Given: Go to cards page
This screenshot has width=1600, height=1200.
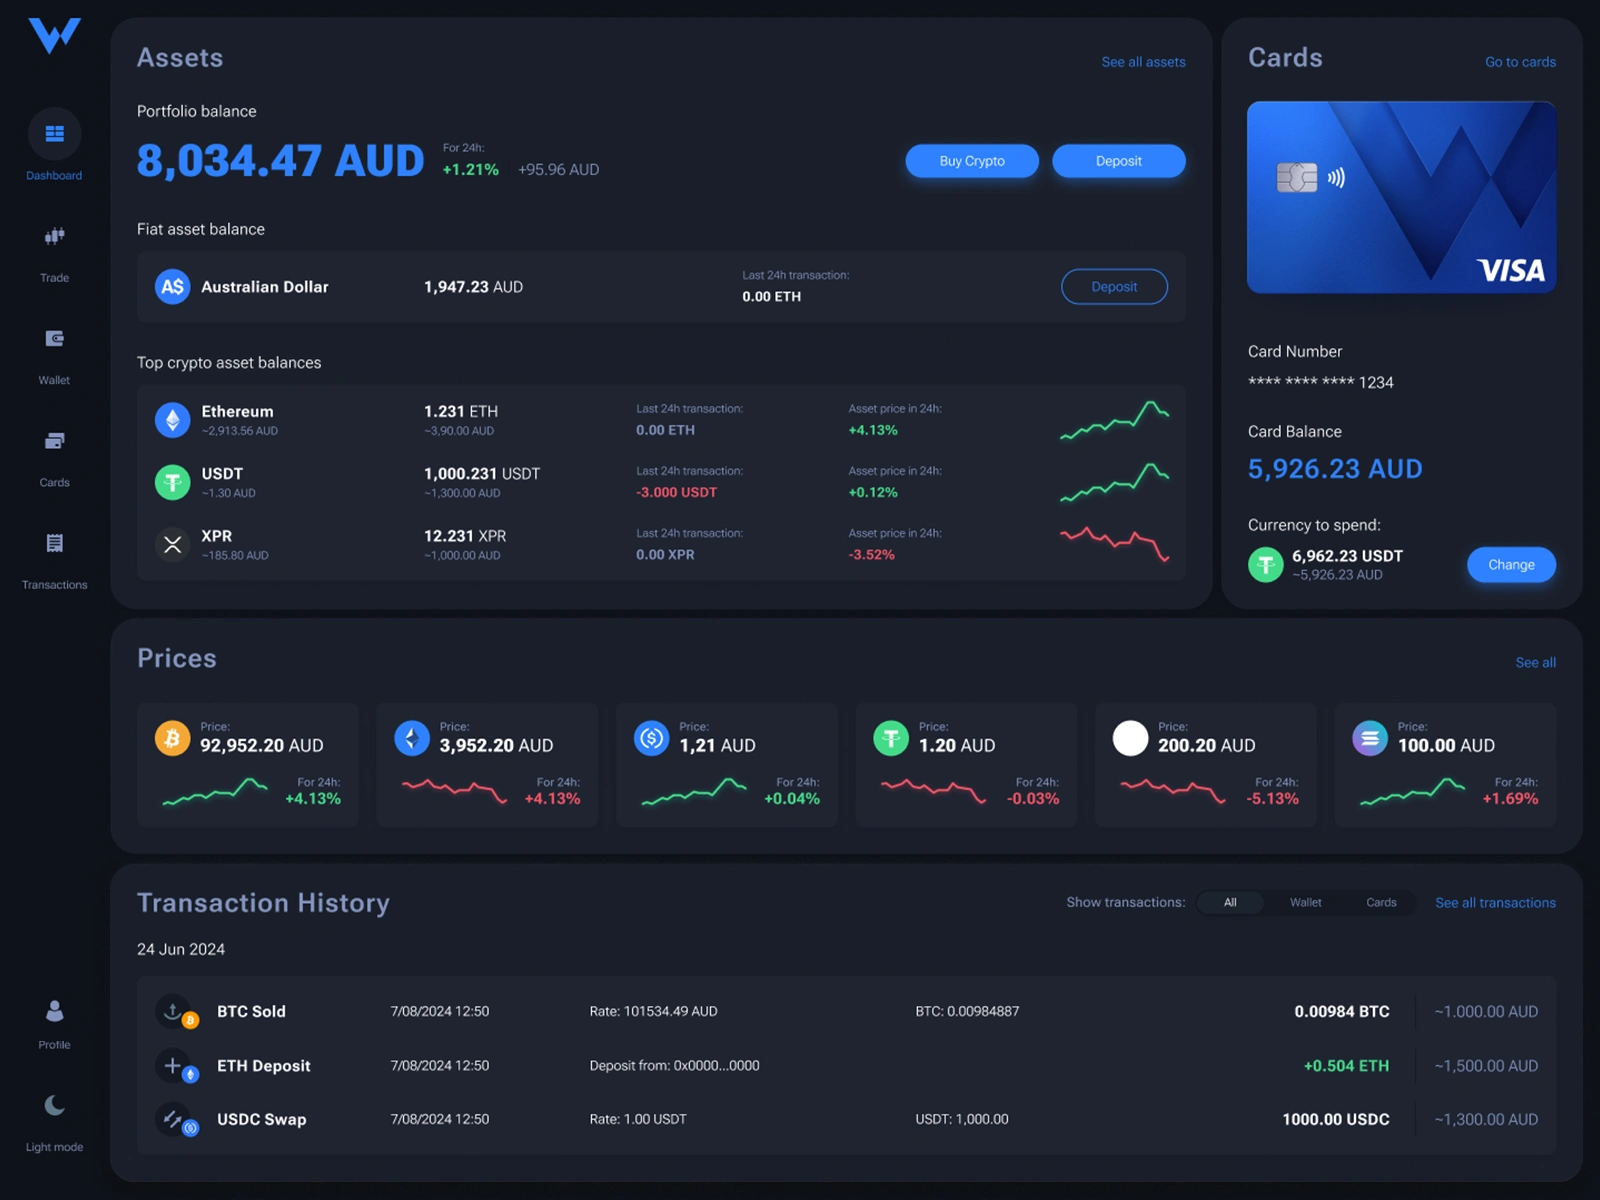Looking at the screenshot, I should pos(1520,61).
